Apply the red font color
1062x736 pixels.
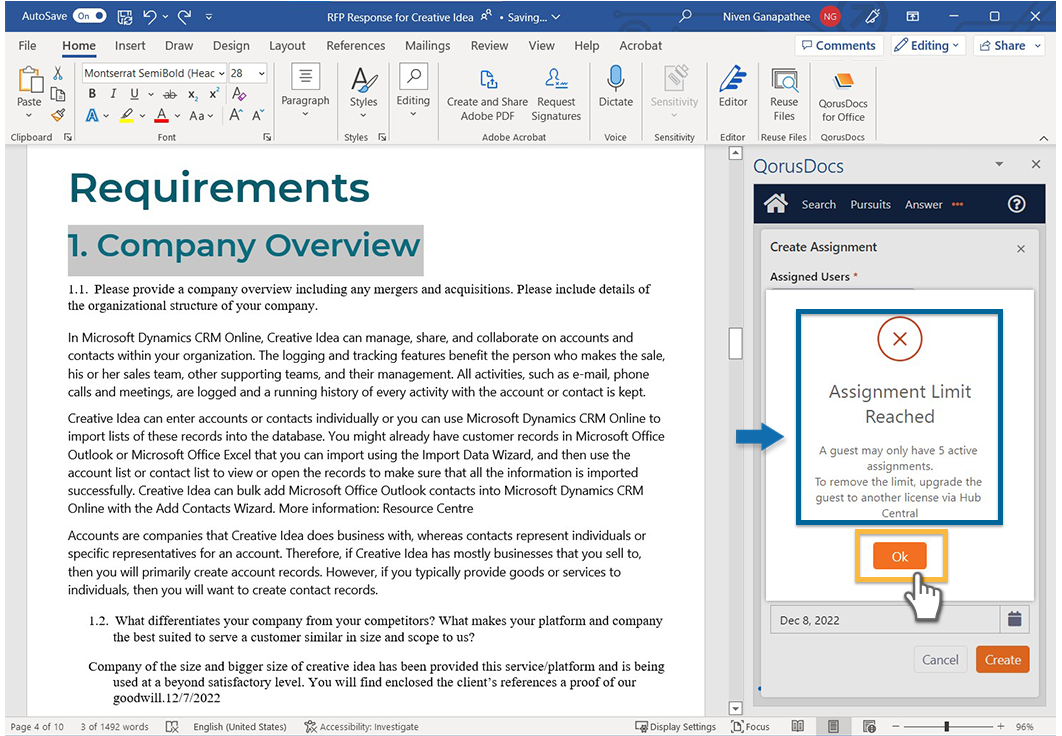point(161,116)
